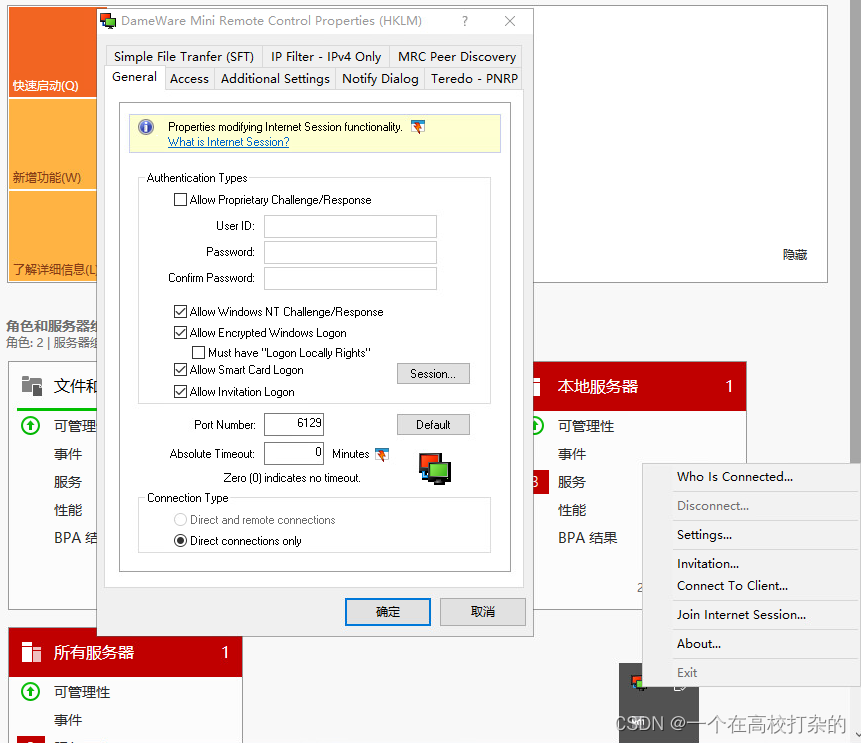Click the 本地服务器 tile header

point(640,386)
